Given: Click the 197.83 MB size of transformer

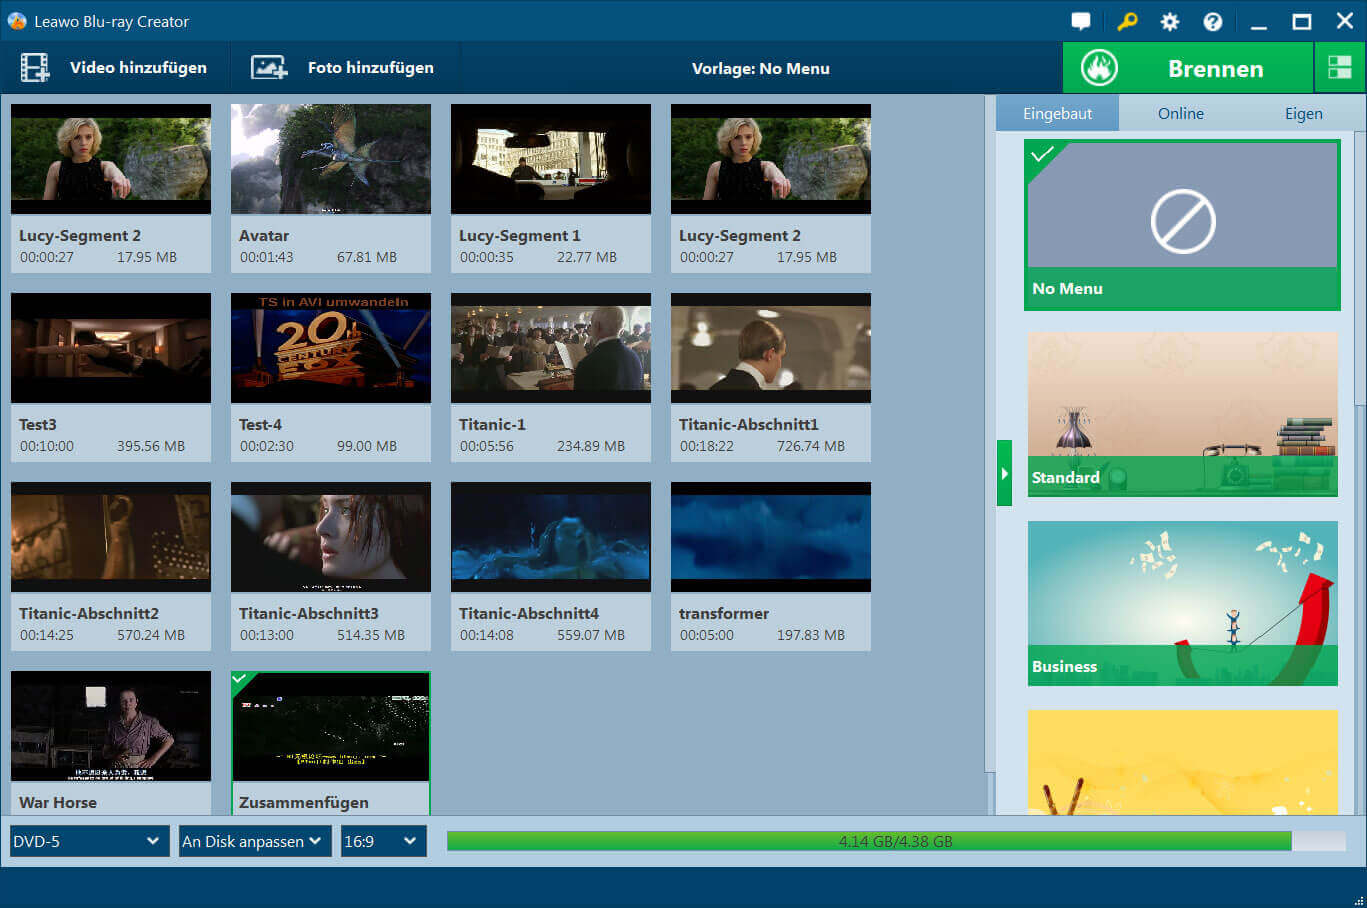Looking at the screenshot, I should point(811,635).
